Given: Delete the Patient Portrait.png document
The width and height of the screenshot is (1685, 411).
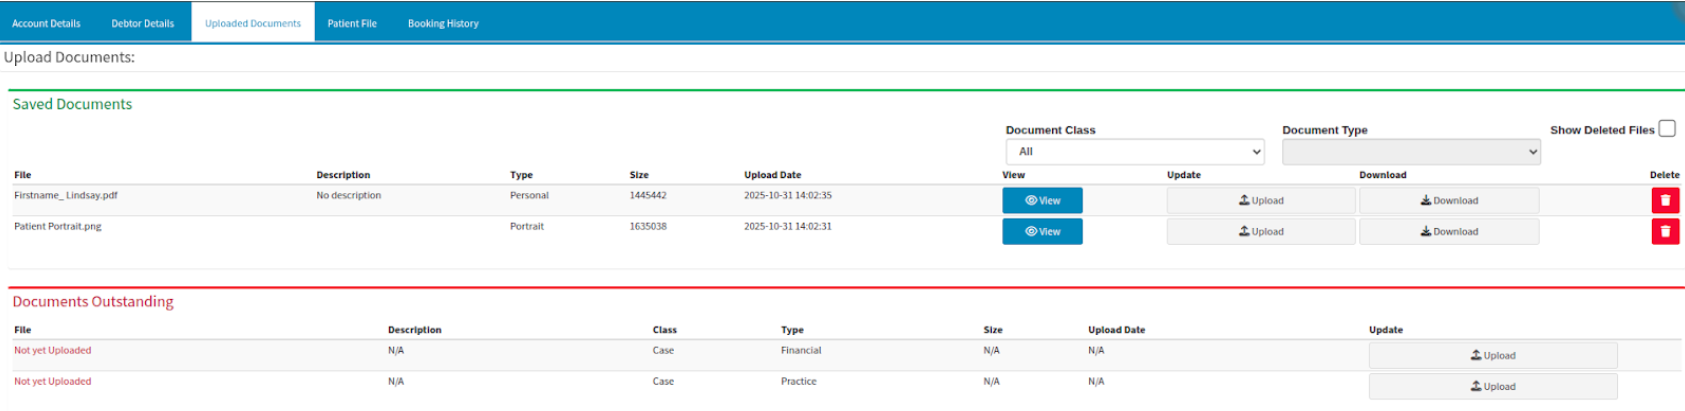Looking at the screenshot, I should 1665,231.
